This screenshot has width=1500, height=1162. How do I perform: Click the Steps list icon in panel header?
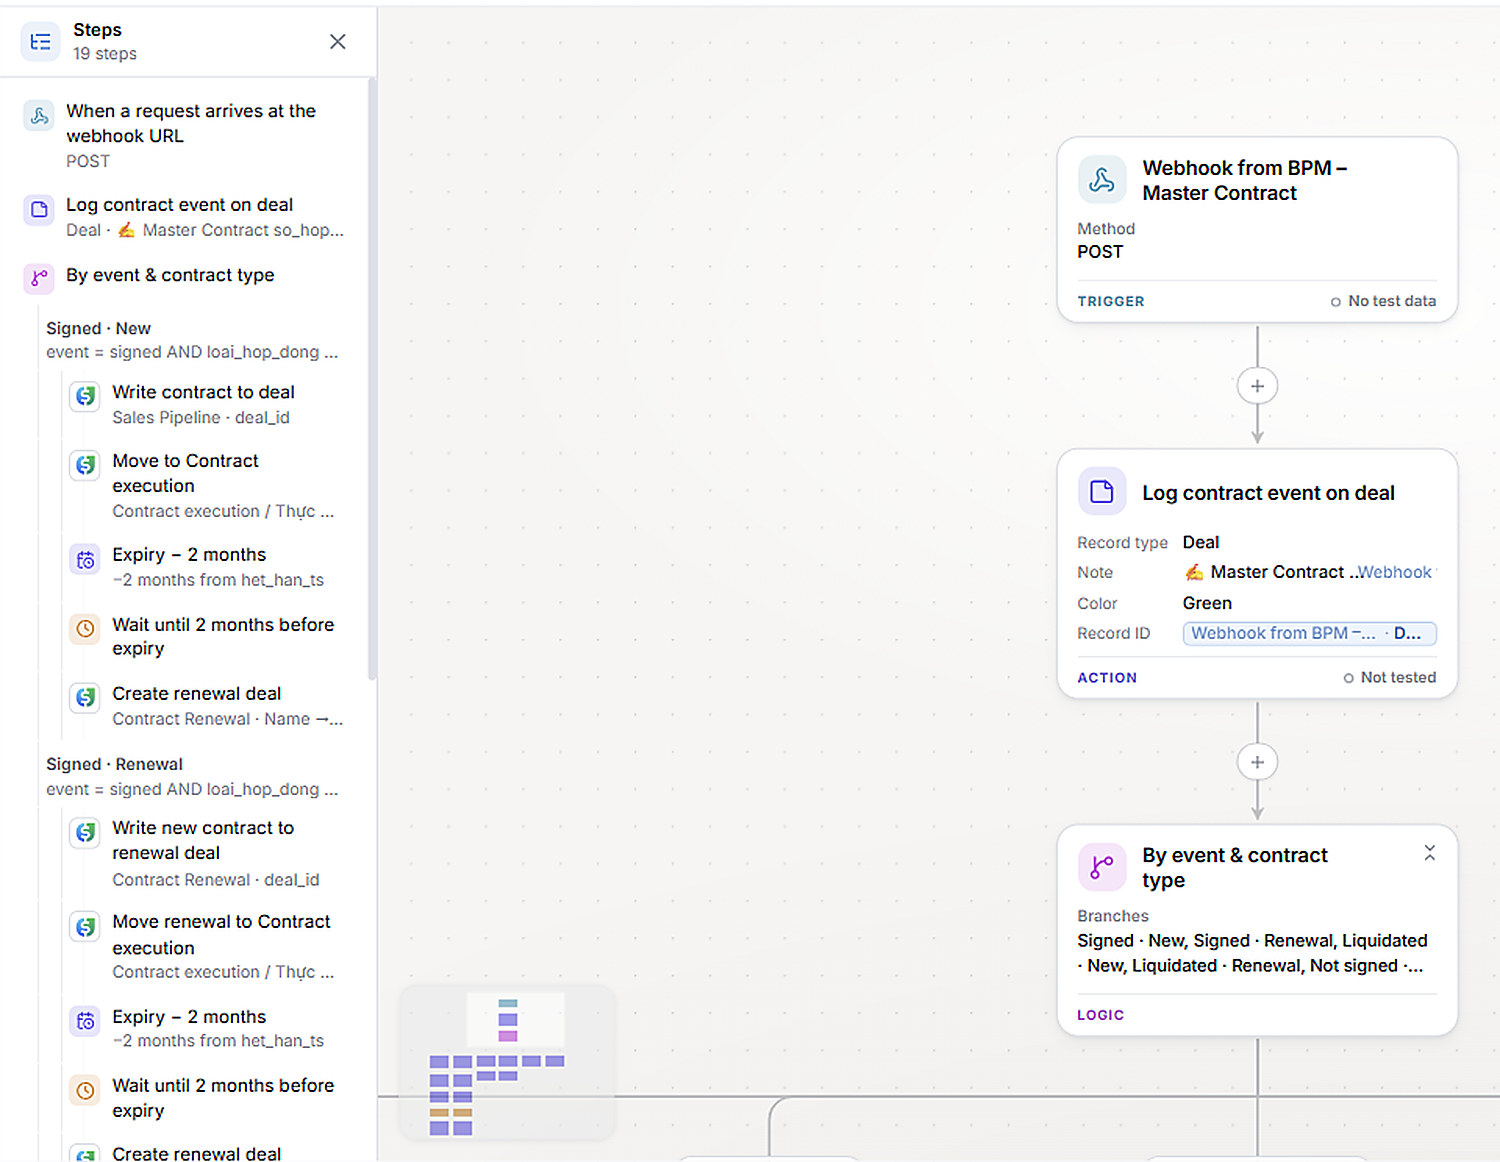(x=40, y=41)
